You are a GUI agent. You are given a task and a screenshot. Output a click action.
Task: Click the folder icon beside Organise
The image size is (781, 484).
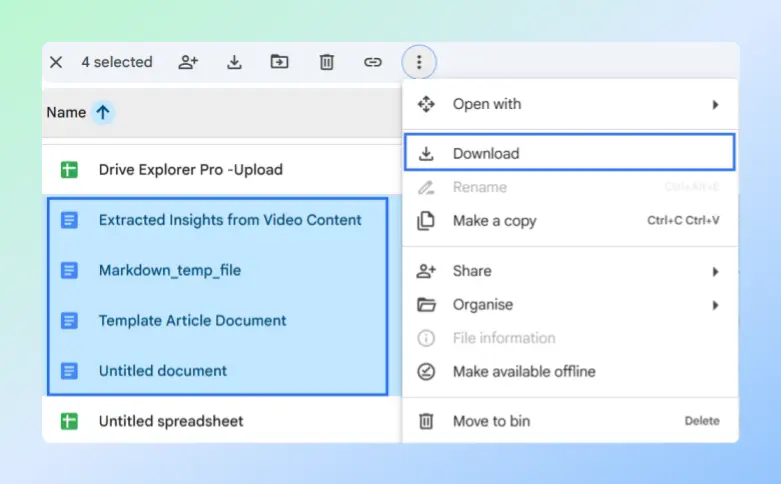click(x=426, y=304)
